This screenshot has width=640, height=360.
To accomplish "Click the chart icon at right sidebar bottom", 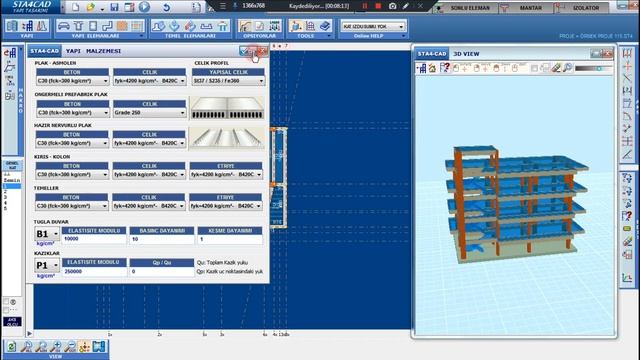I will (627, 278).
